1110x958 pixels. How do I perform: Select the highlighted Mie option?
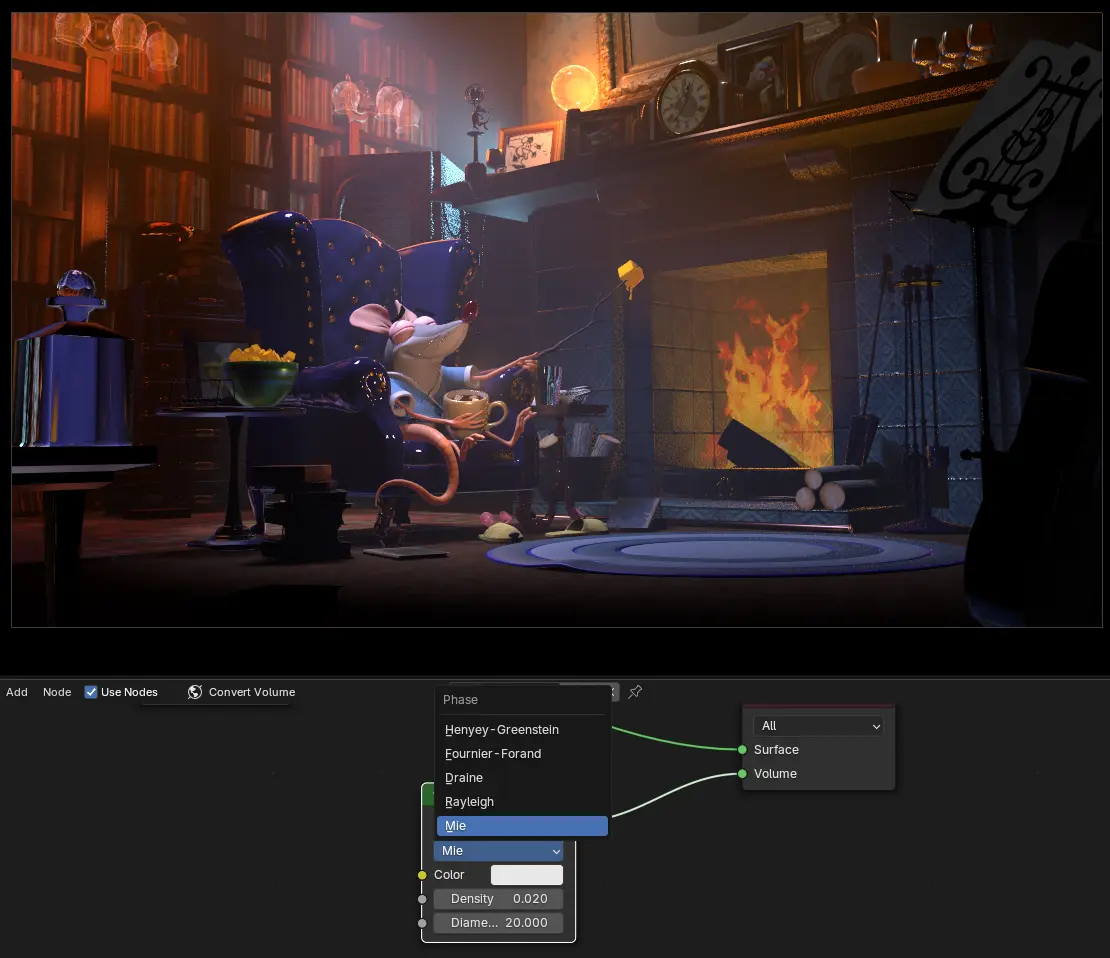click(522, 826)
